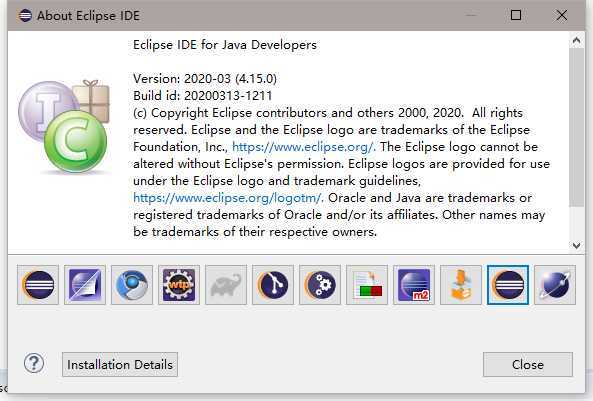593x401 pixels.
Task: Open the pencil-and-page Eclipse feature icon
Action: pyautogui.click(x=85, y=285)
